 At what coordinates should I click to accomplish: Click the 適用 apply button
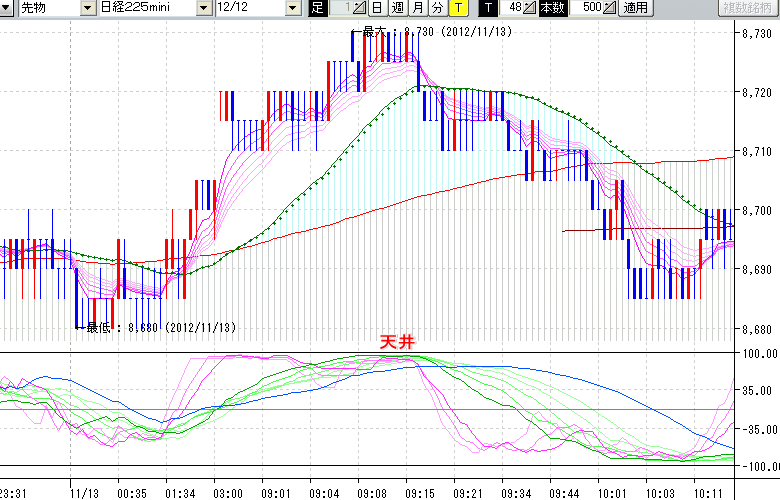pyautogui.click(x=635, y=8)
